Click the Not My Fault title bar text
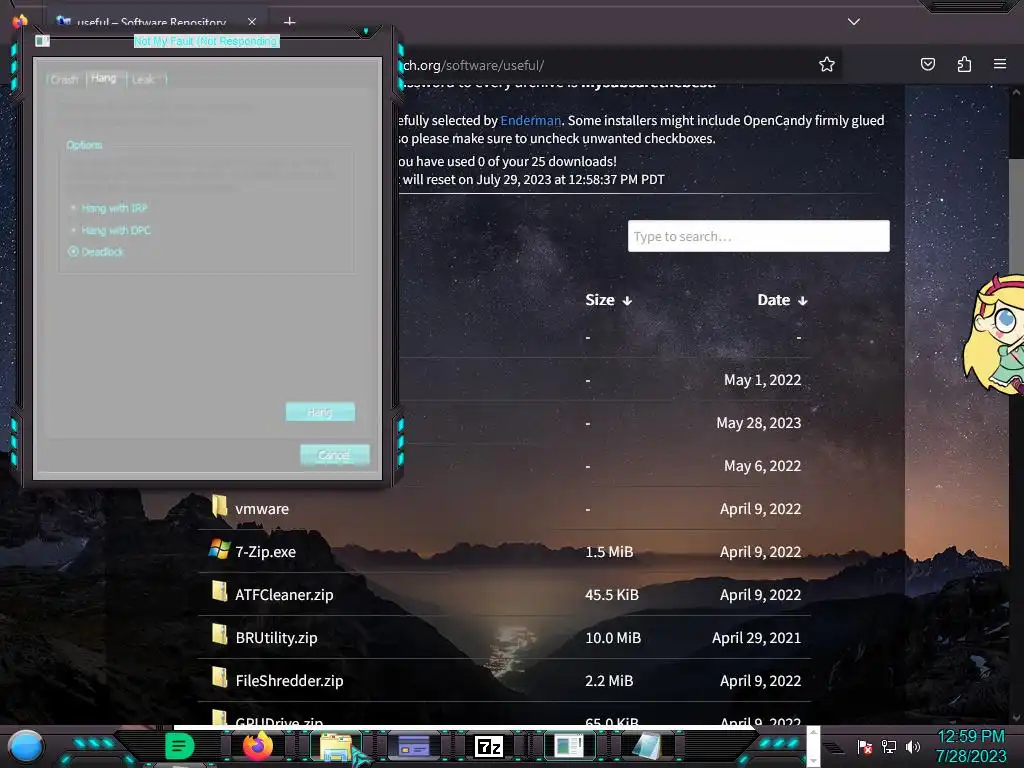The image size is (1024, 768). (x=206, y=41)
